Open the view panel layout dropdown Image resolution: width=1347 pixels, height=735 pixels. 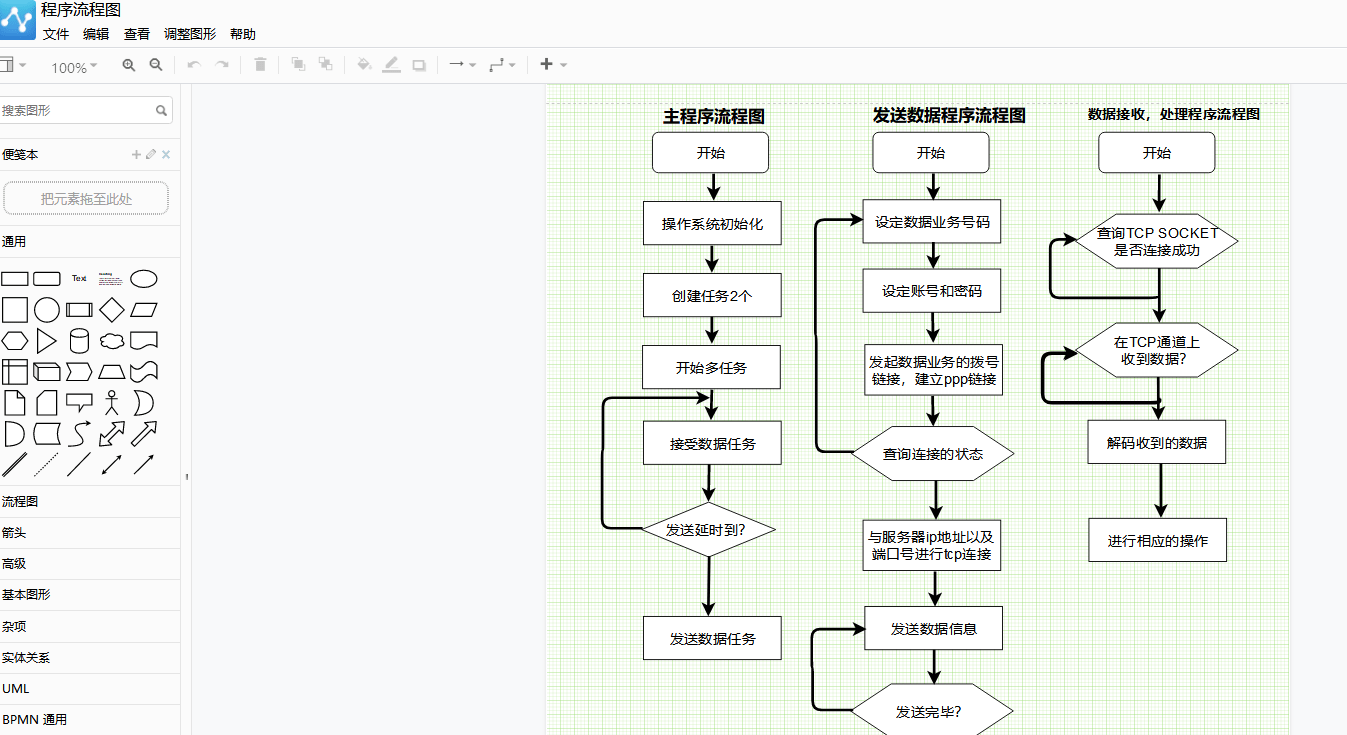click(x=13, y=65)
